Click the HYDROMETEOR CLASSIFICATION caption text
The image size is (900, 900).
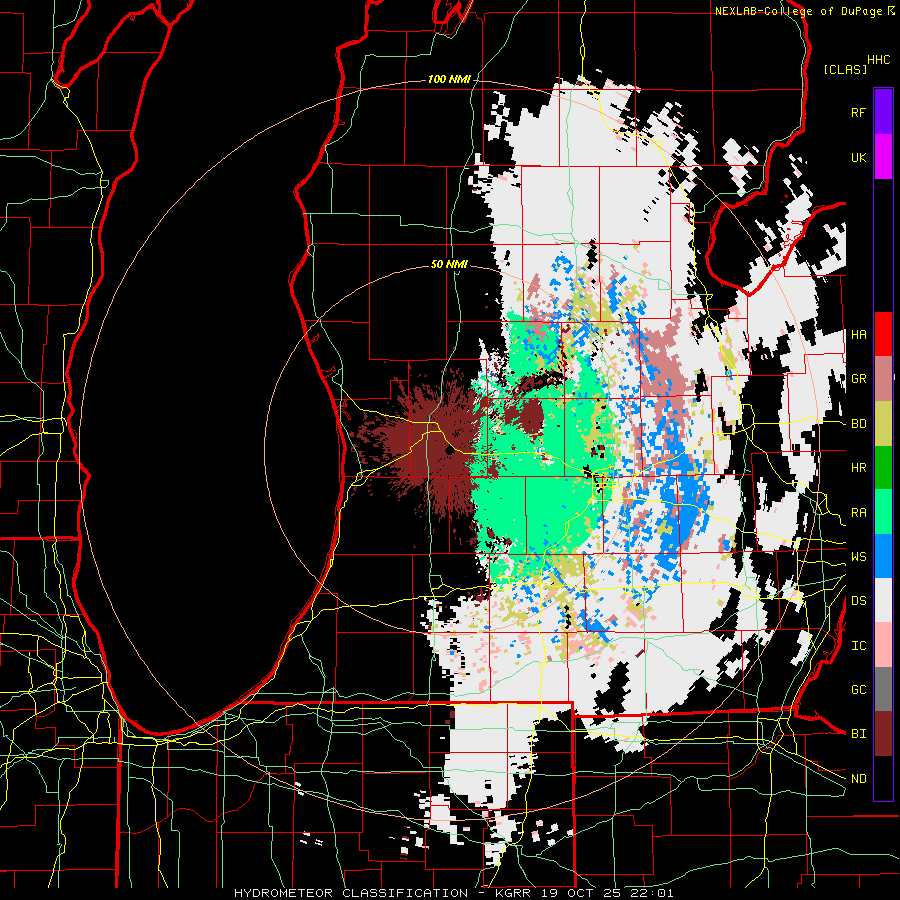pyautogui.click(x=351, y=893)
